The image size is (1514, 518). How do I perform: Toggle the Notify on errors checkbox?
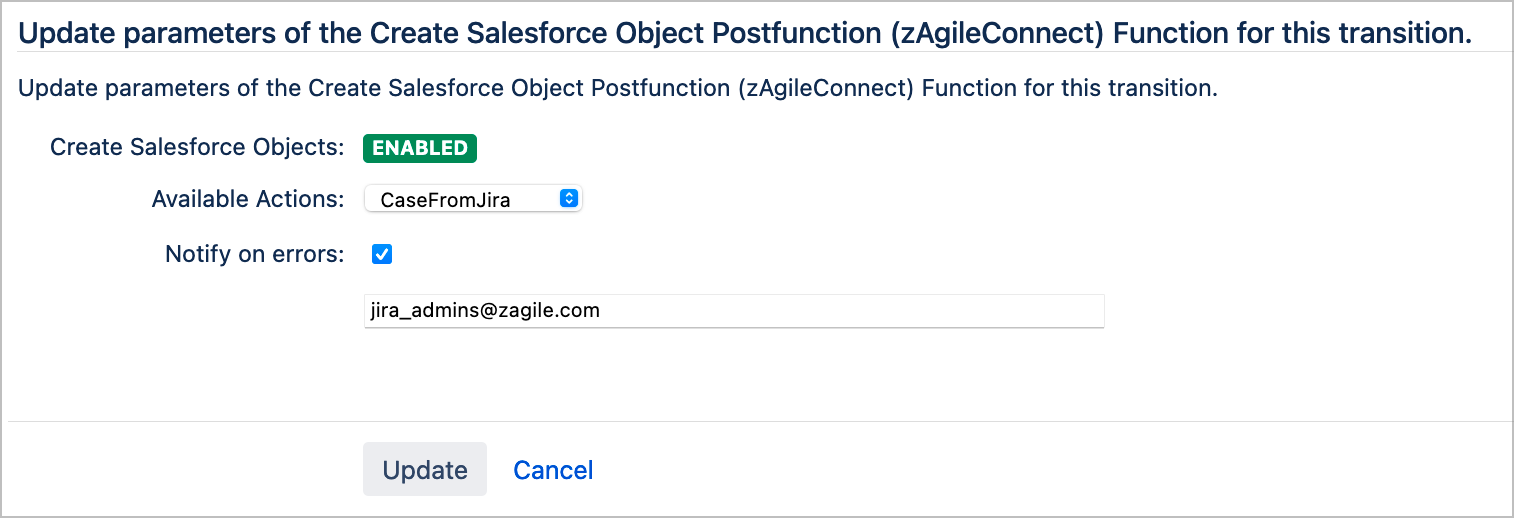tap(382, 254)
